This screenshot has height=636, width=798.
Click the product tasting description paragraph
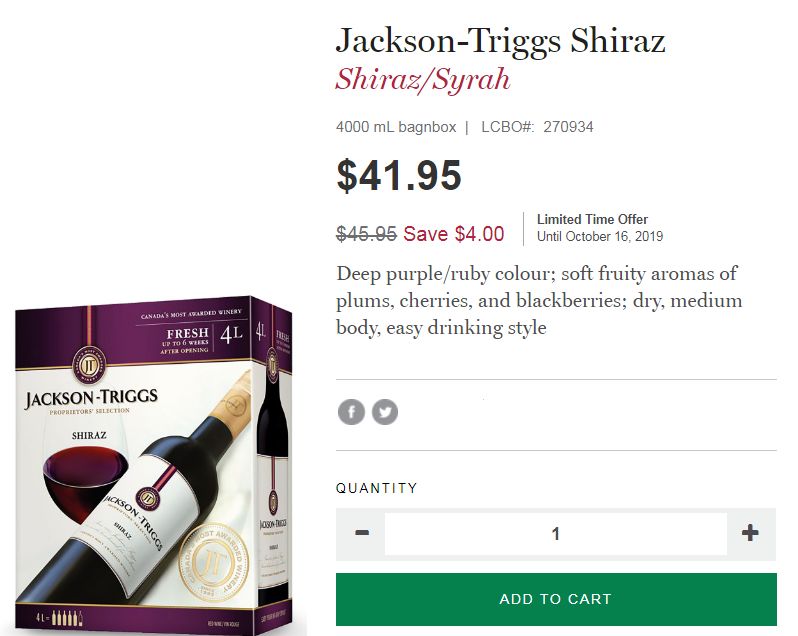tap(539, 301)
